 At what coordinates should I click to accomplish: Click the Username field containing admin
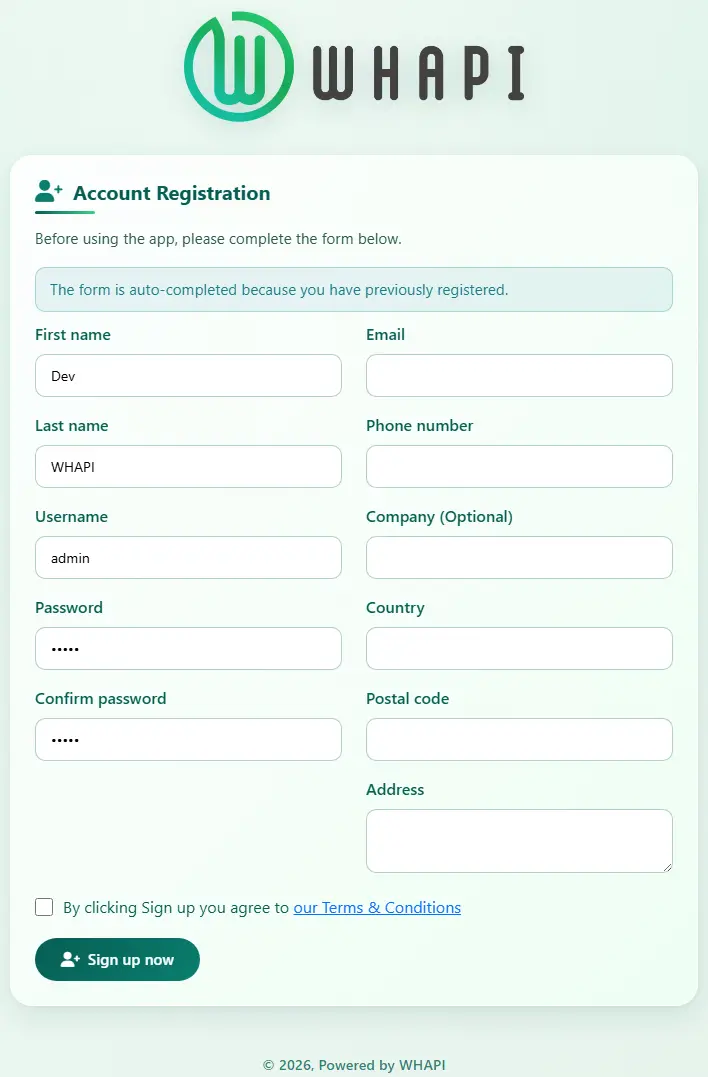coord(188,558)
